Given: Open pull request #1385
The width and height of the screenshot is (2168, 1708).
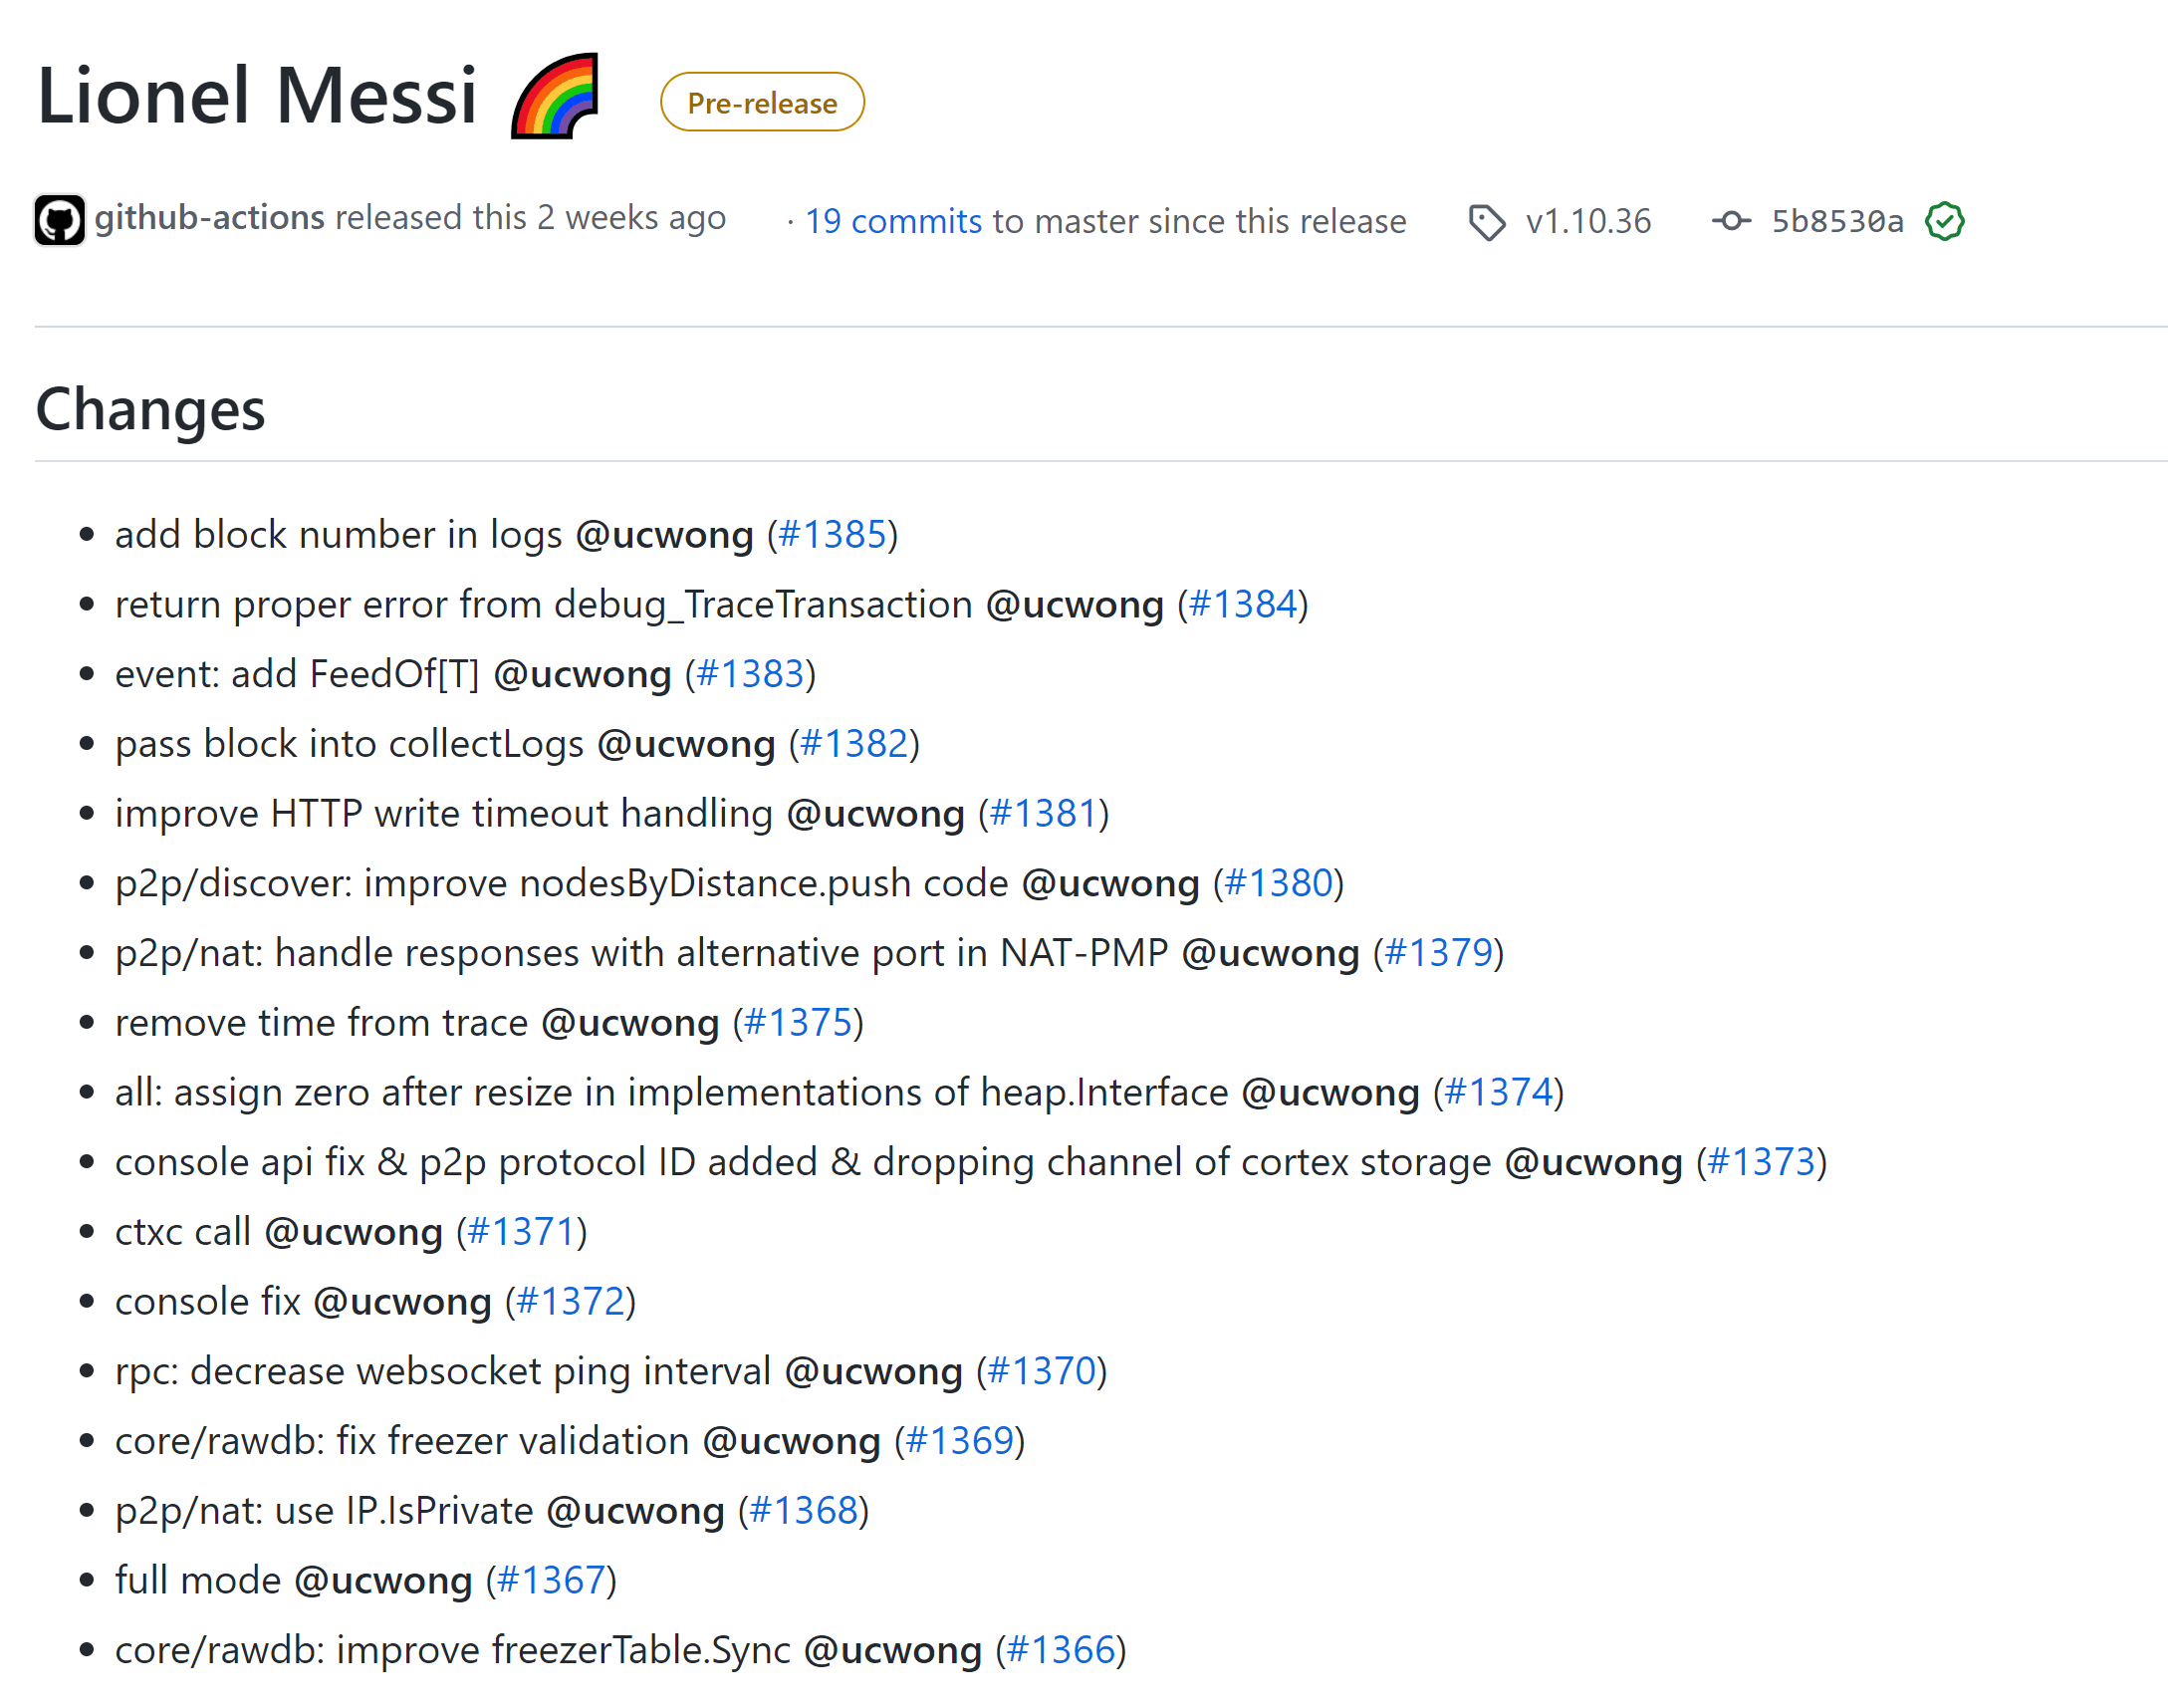Looking at the screenshot, I should pos(832,535).
